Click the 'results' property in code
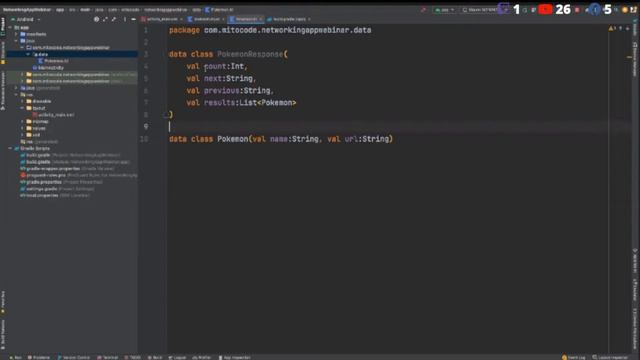The width and height of the screenshot is (640, 360). click(x=219, y=103)
